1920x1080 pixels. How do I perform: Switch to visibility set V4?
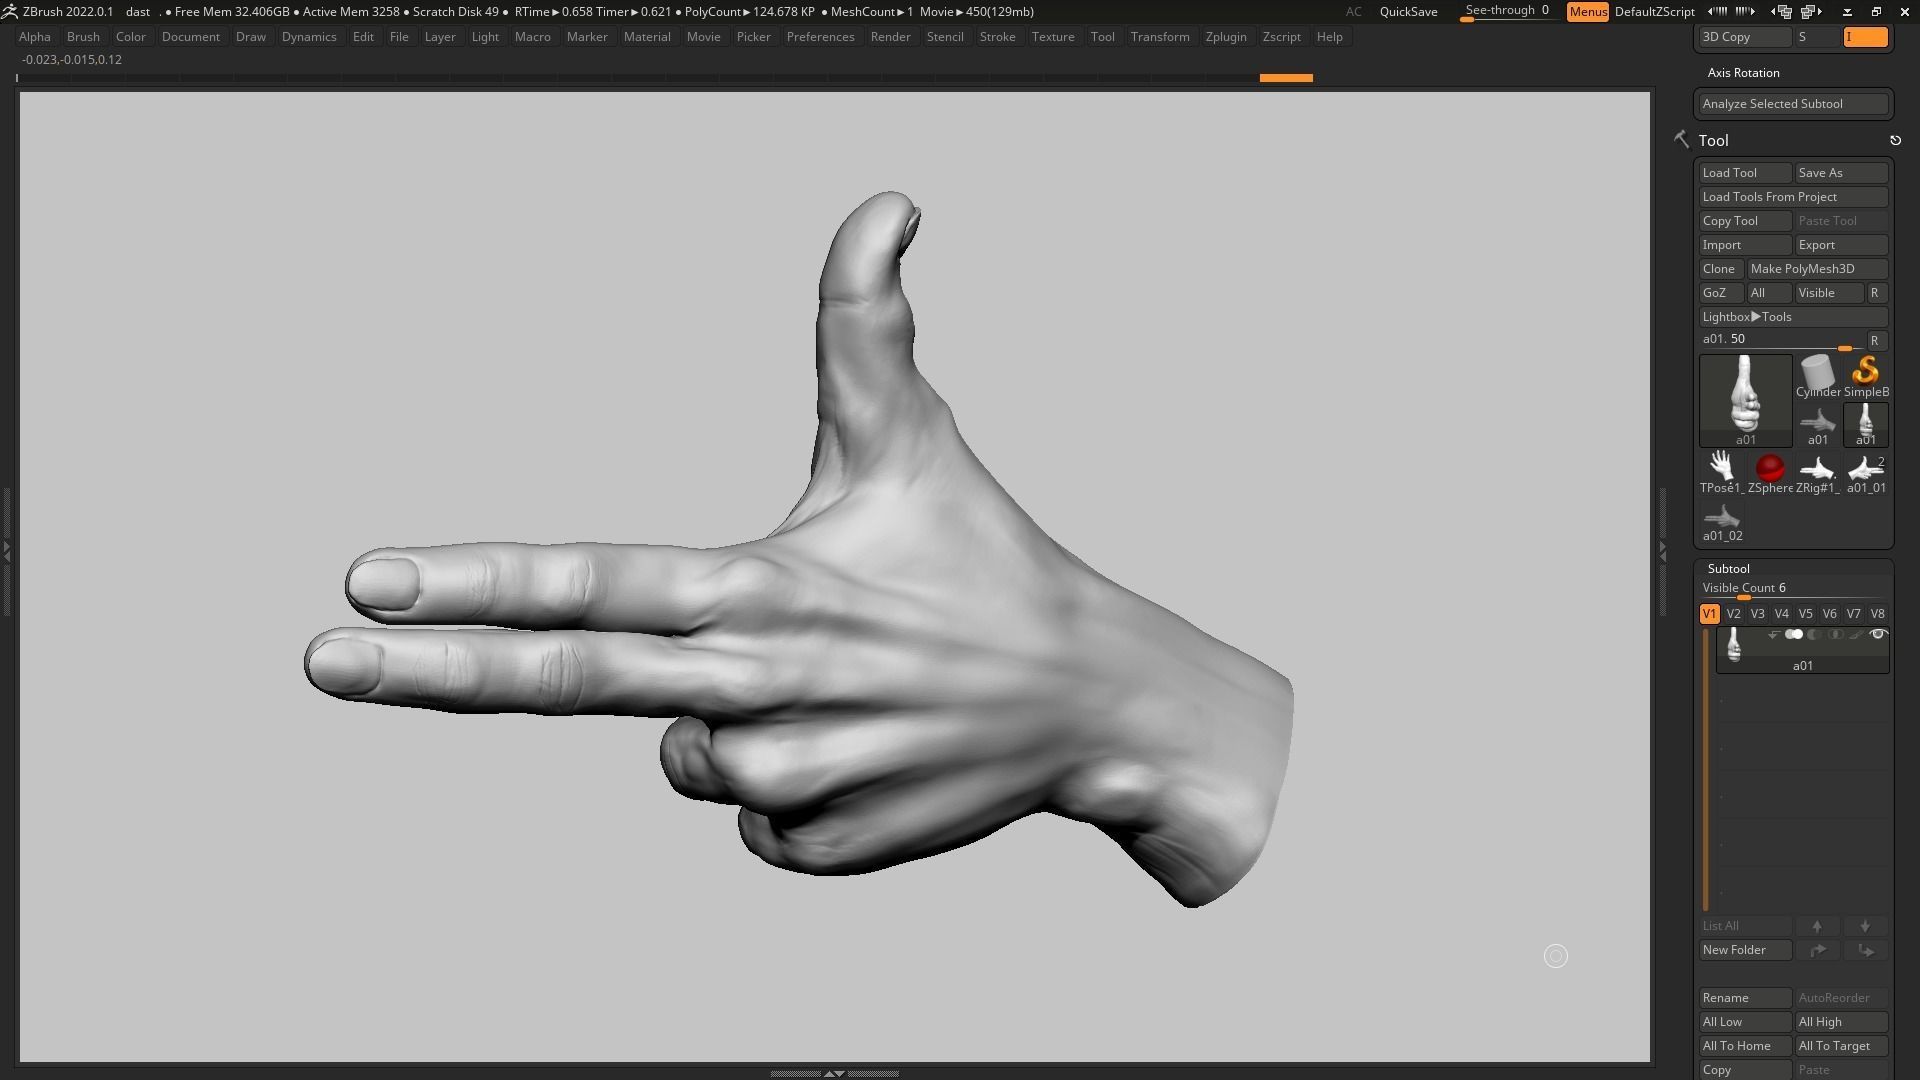1781,614
